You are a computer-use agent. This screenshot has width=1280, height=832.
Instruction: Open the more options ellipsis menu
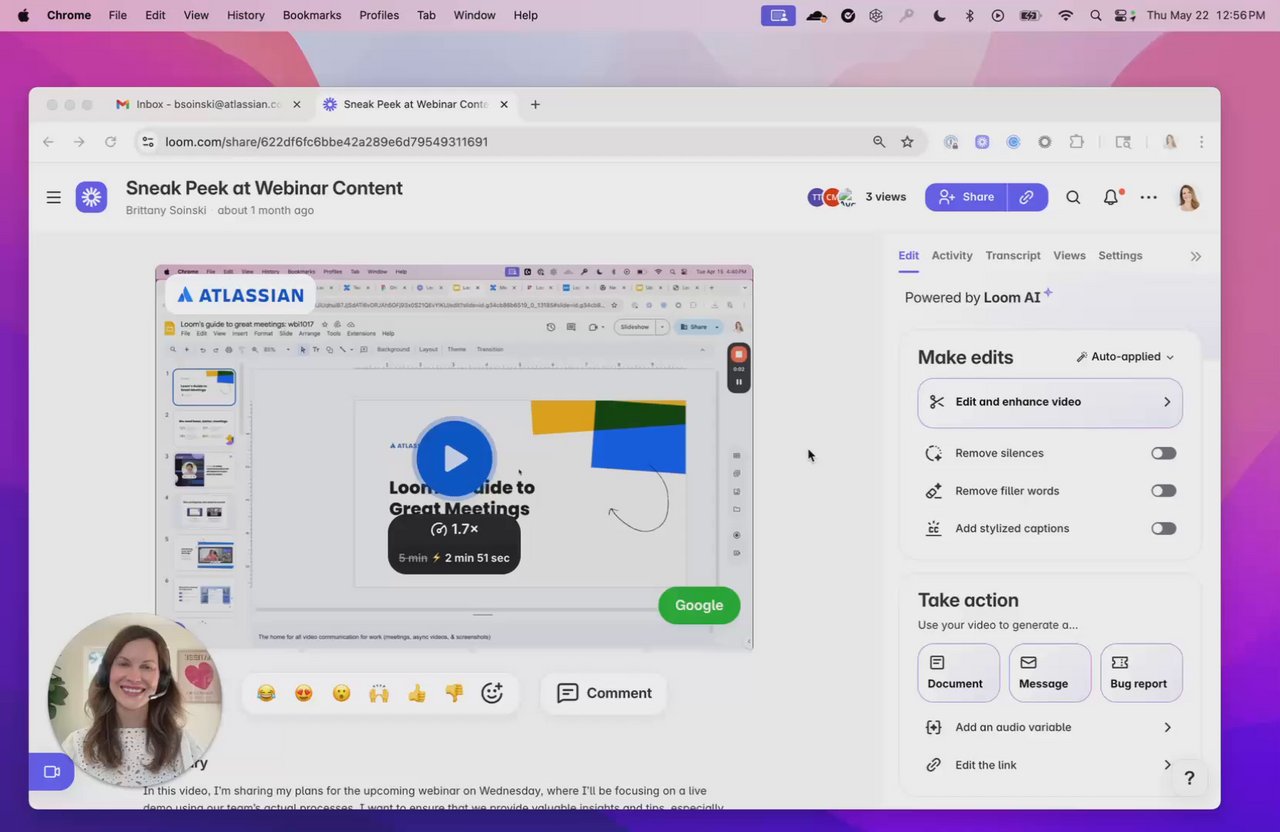click(1149, 197)
